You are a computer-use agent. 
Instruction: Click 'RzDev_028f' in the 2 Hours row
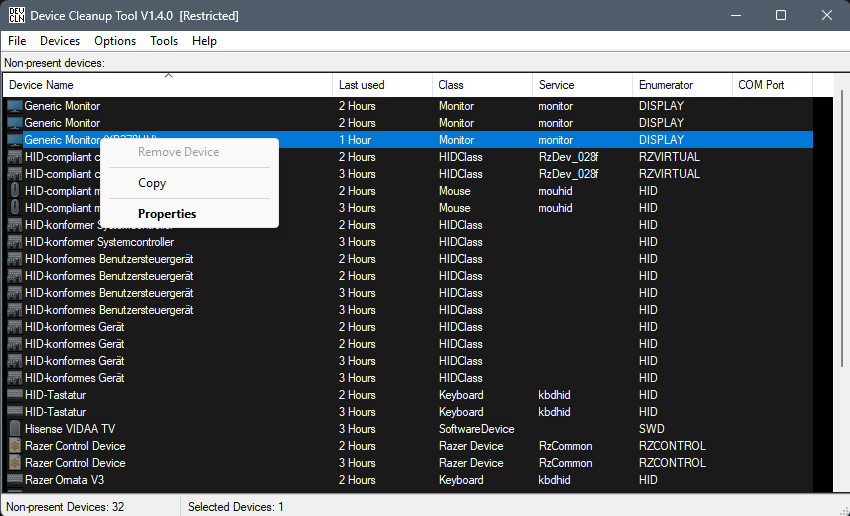click(x=569, y=157)
